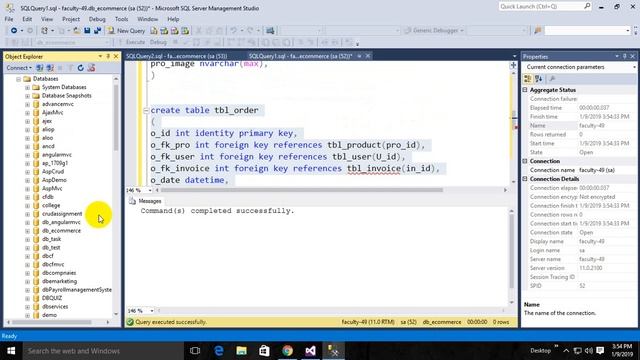Launch Microsoft Edge from the taskbar
This screenshot has height=360, width=640.
tap(219, 351)
